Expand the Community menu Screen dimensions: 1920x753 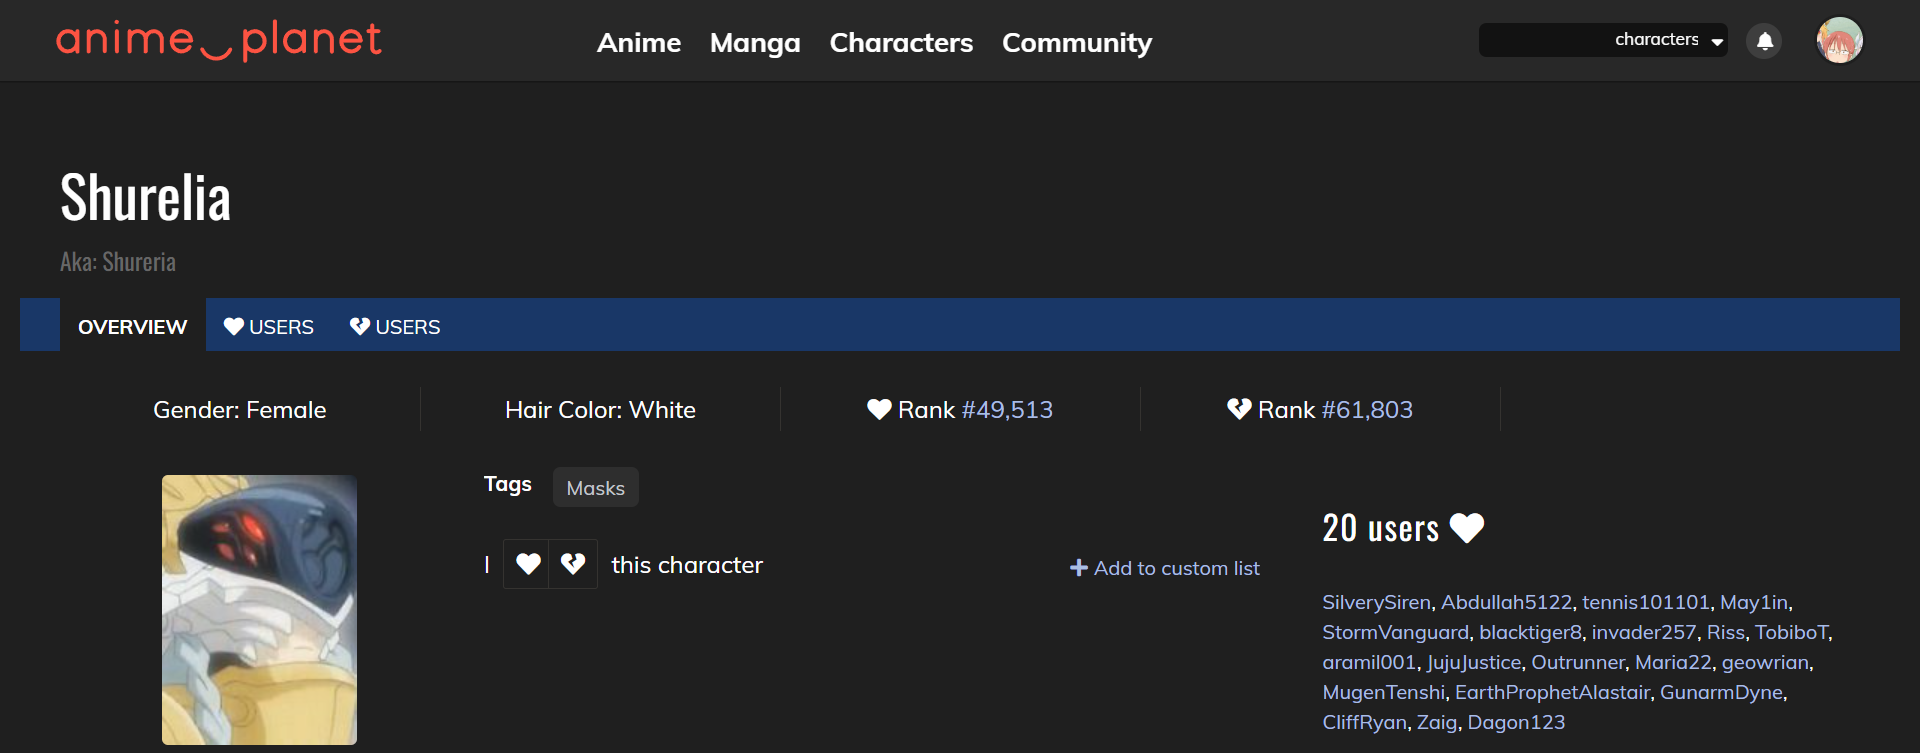pos(1077,43)
